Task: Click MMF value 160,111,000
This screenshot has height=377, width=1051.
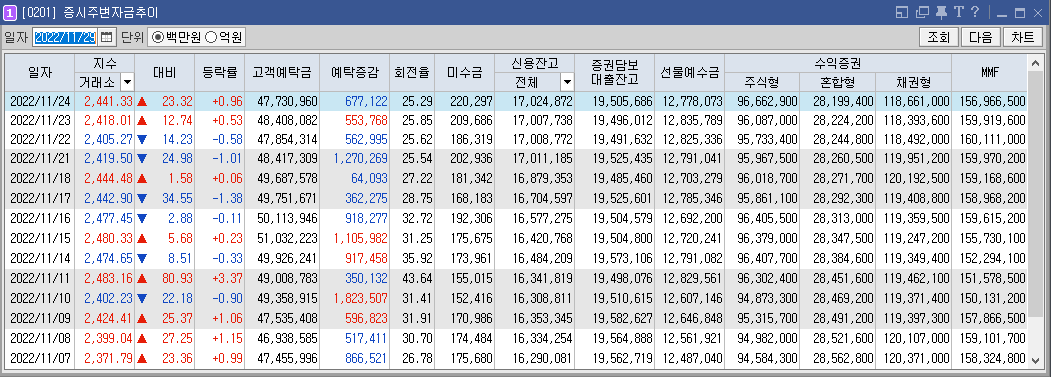Action: click(x=992, y=140)
